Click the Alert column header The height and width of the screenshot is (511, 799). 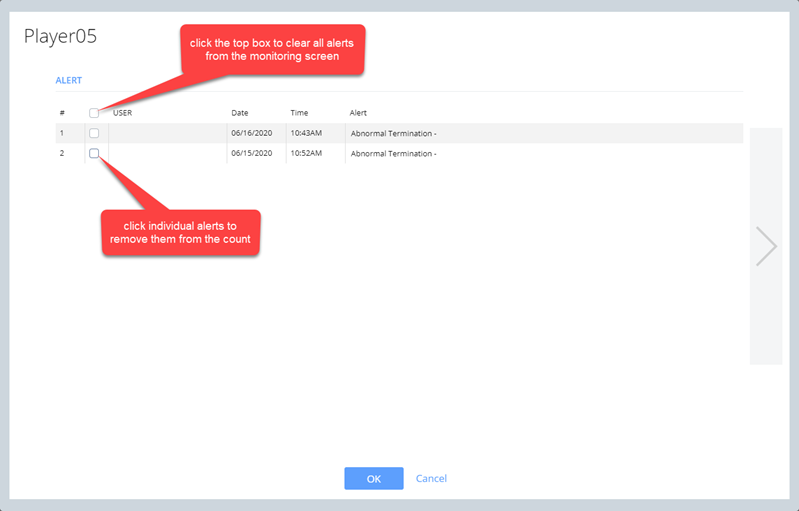pyautogui.click(x=358, y=113)
